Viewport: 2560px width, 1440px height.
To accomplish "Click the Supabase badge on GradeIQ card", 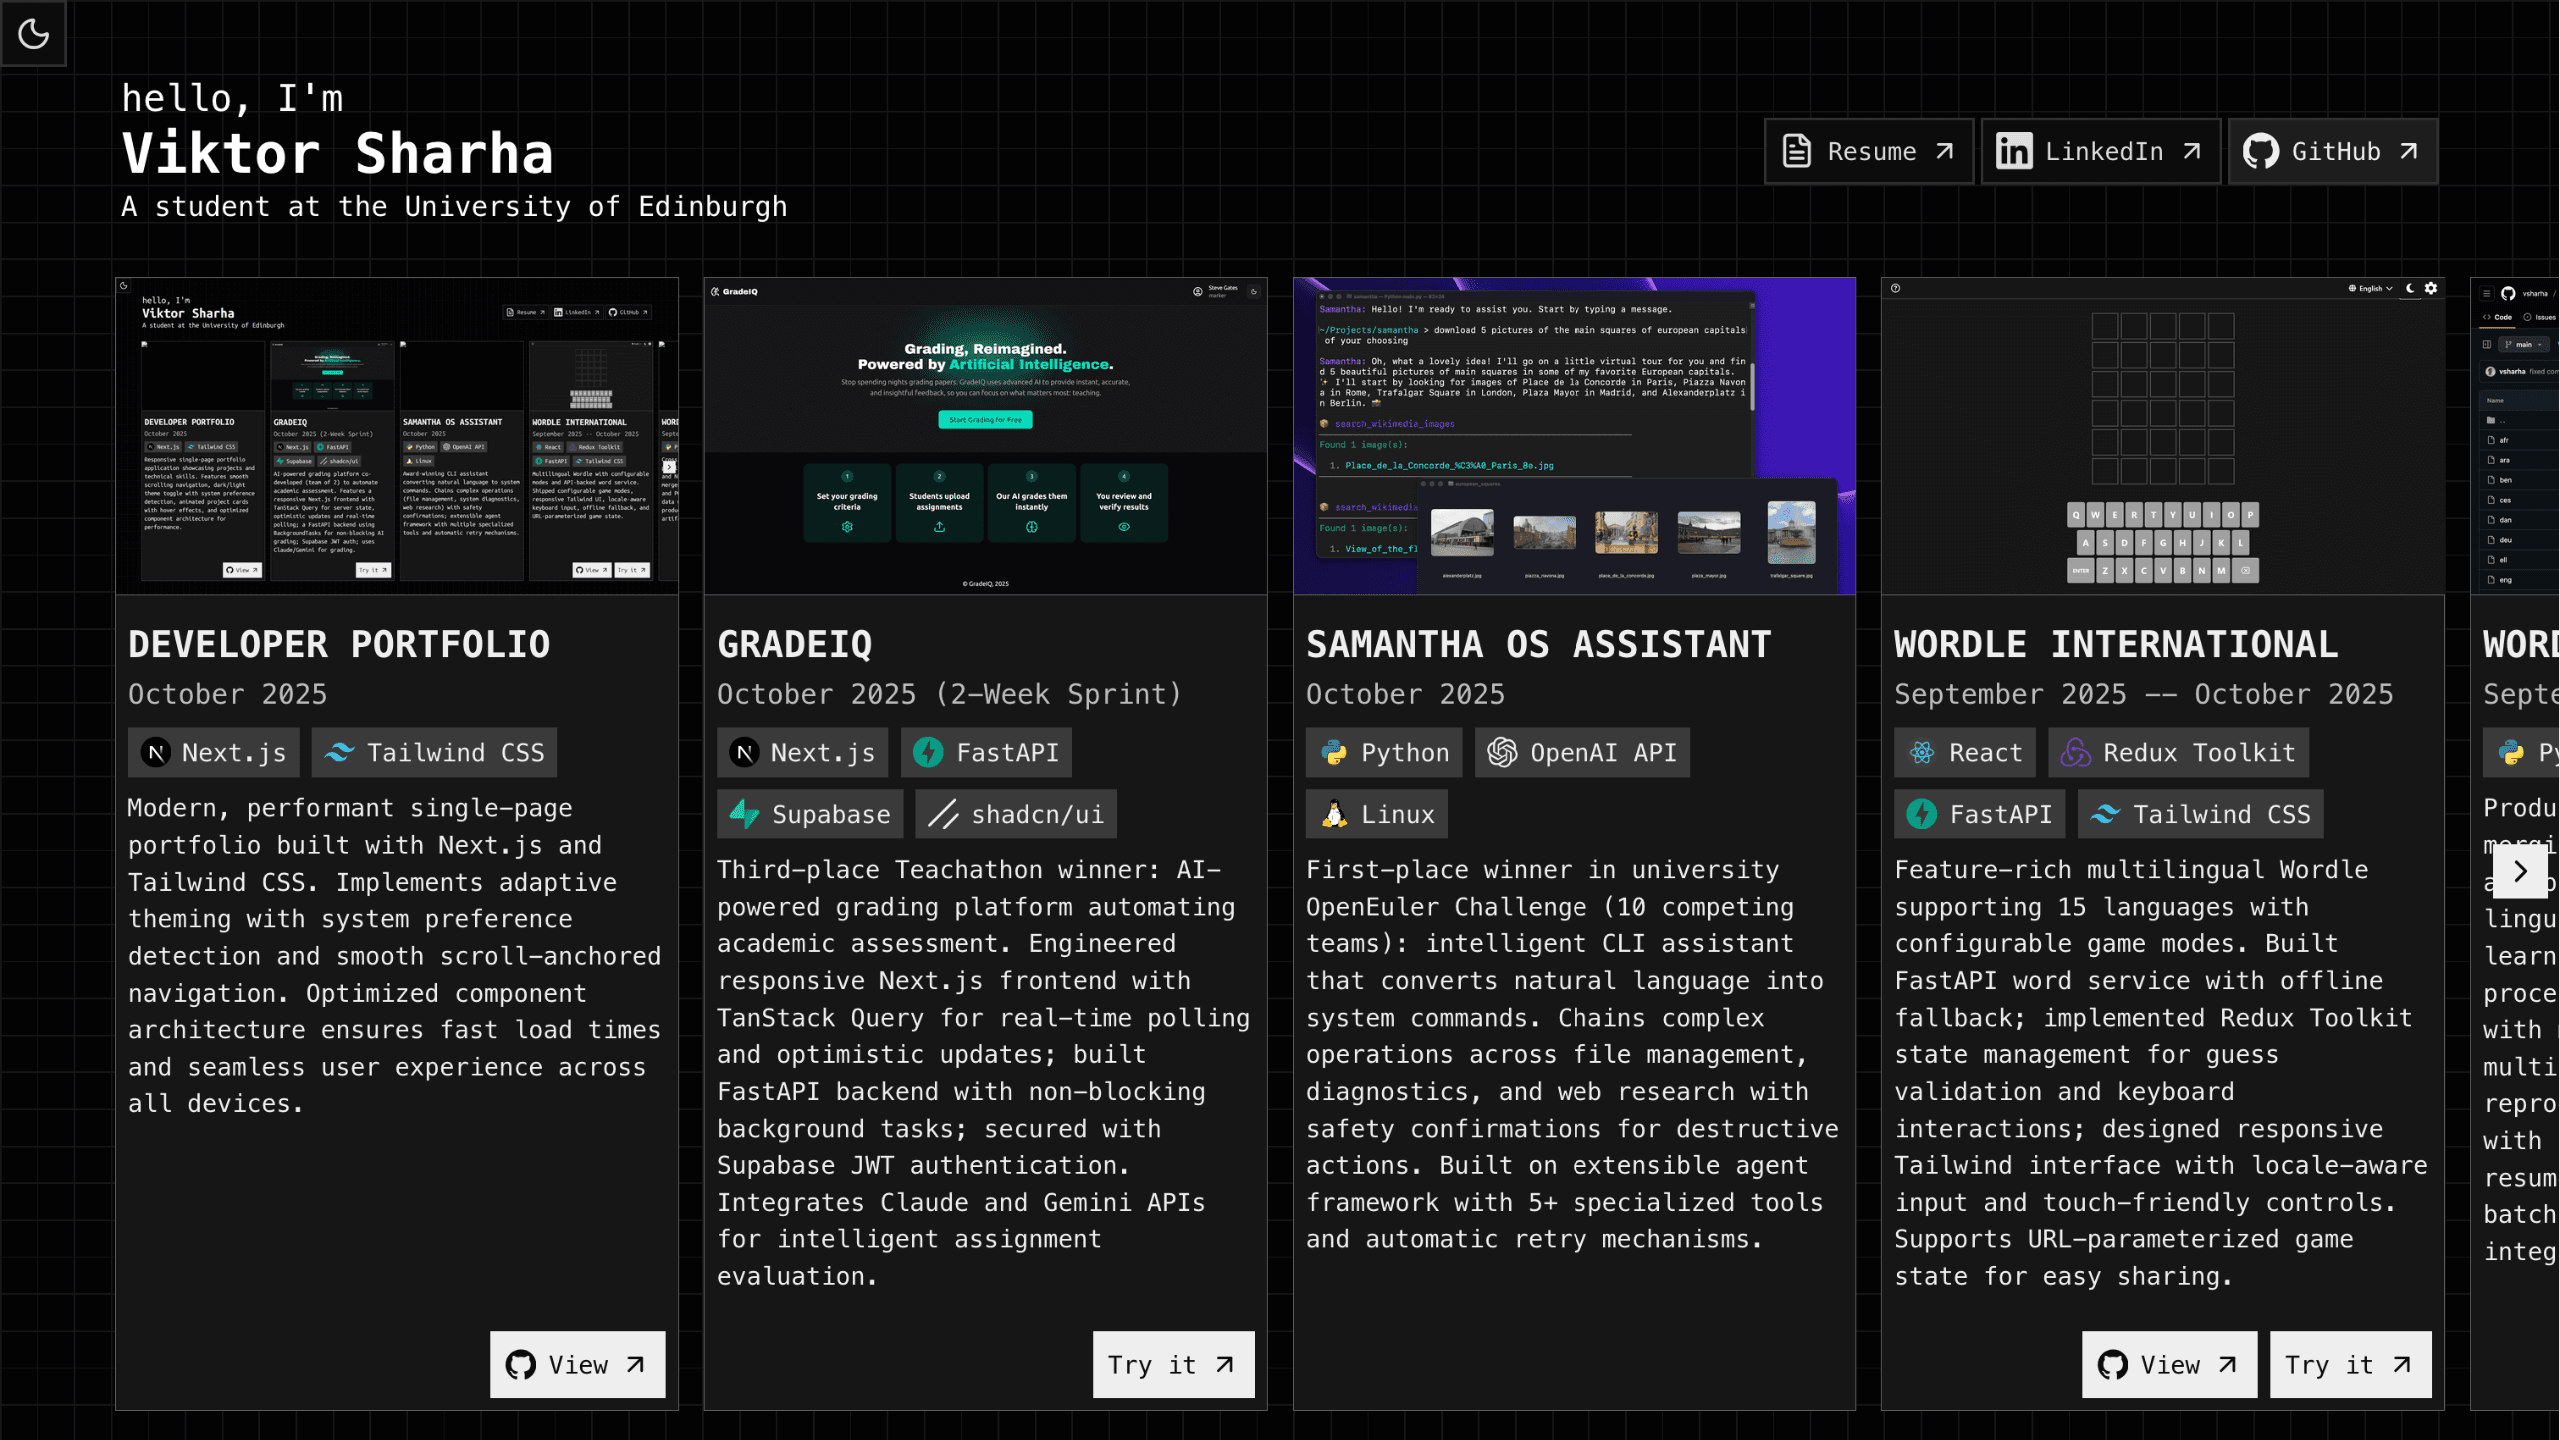I will (x=810, y=813).
